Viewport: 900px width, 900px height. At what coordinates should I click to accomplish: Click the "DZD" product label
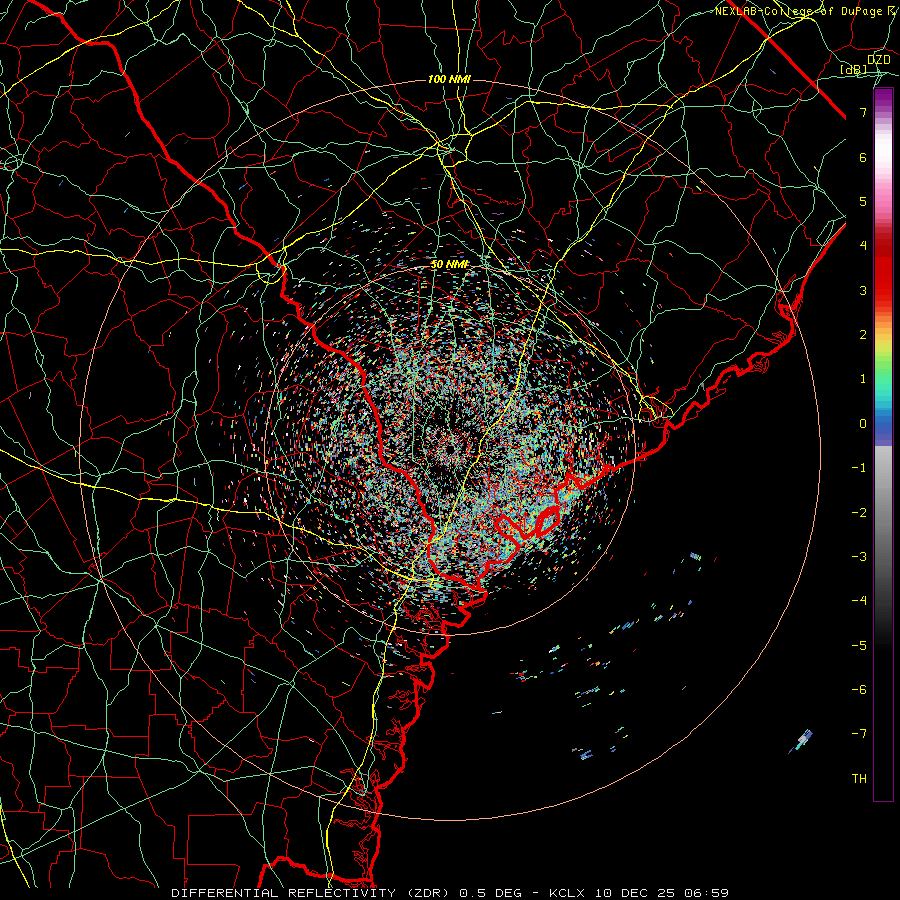879,60
